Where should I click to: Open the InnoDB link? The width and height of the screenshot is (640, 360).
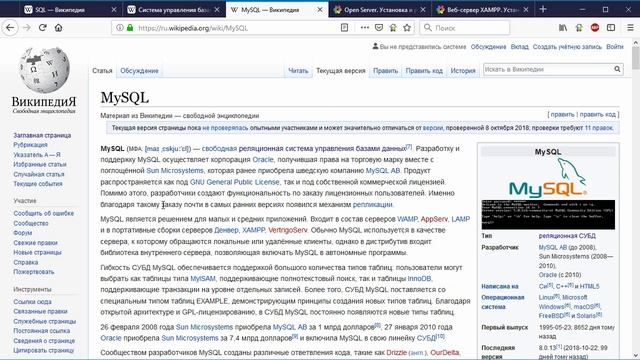coord(419,279)
